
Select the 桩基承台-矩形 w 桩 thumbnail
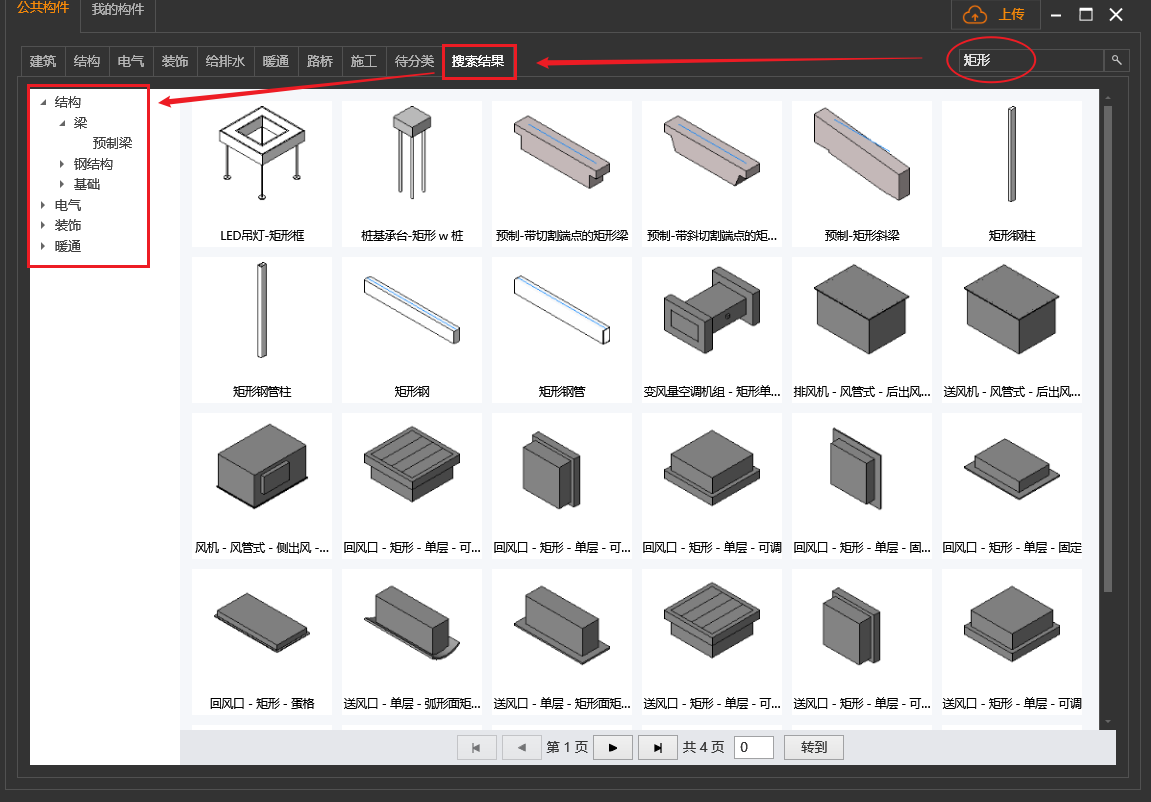click(412, 173)
